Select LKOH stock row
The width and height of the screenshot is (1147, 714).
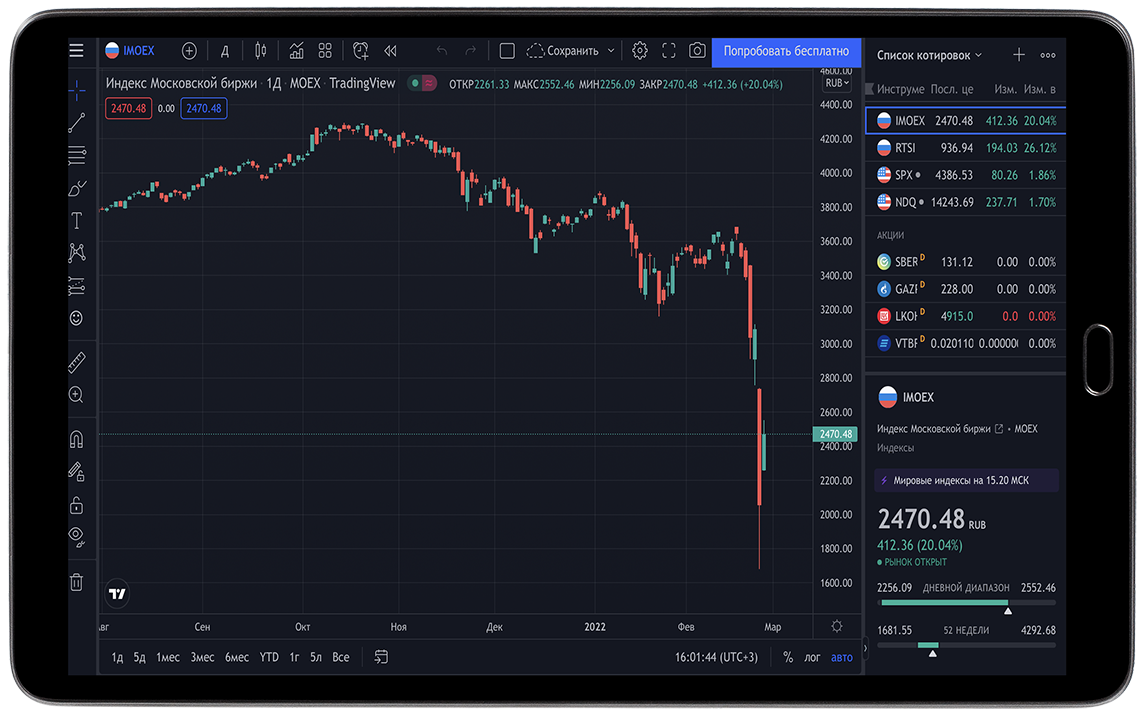[x=966, y=316]
